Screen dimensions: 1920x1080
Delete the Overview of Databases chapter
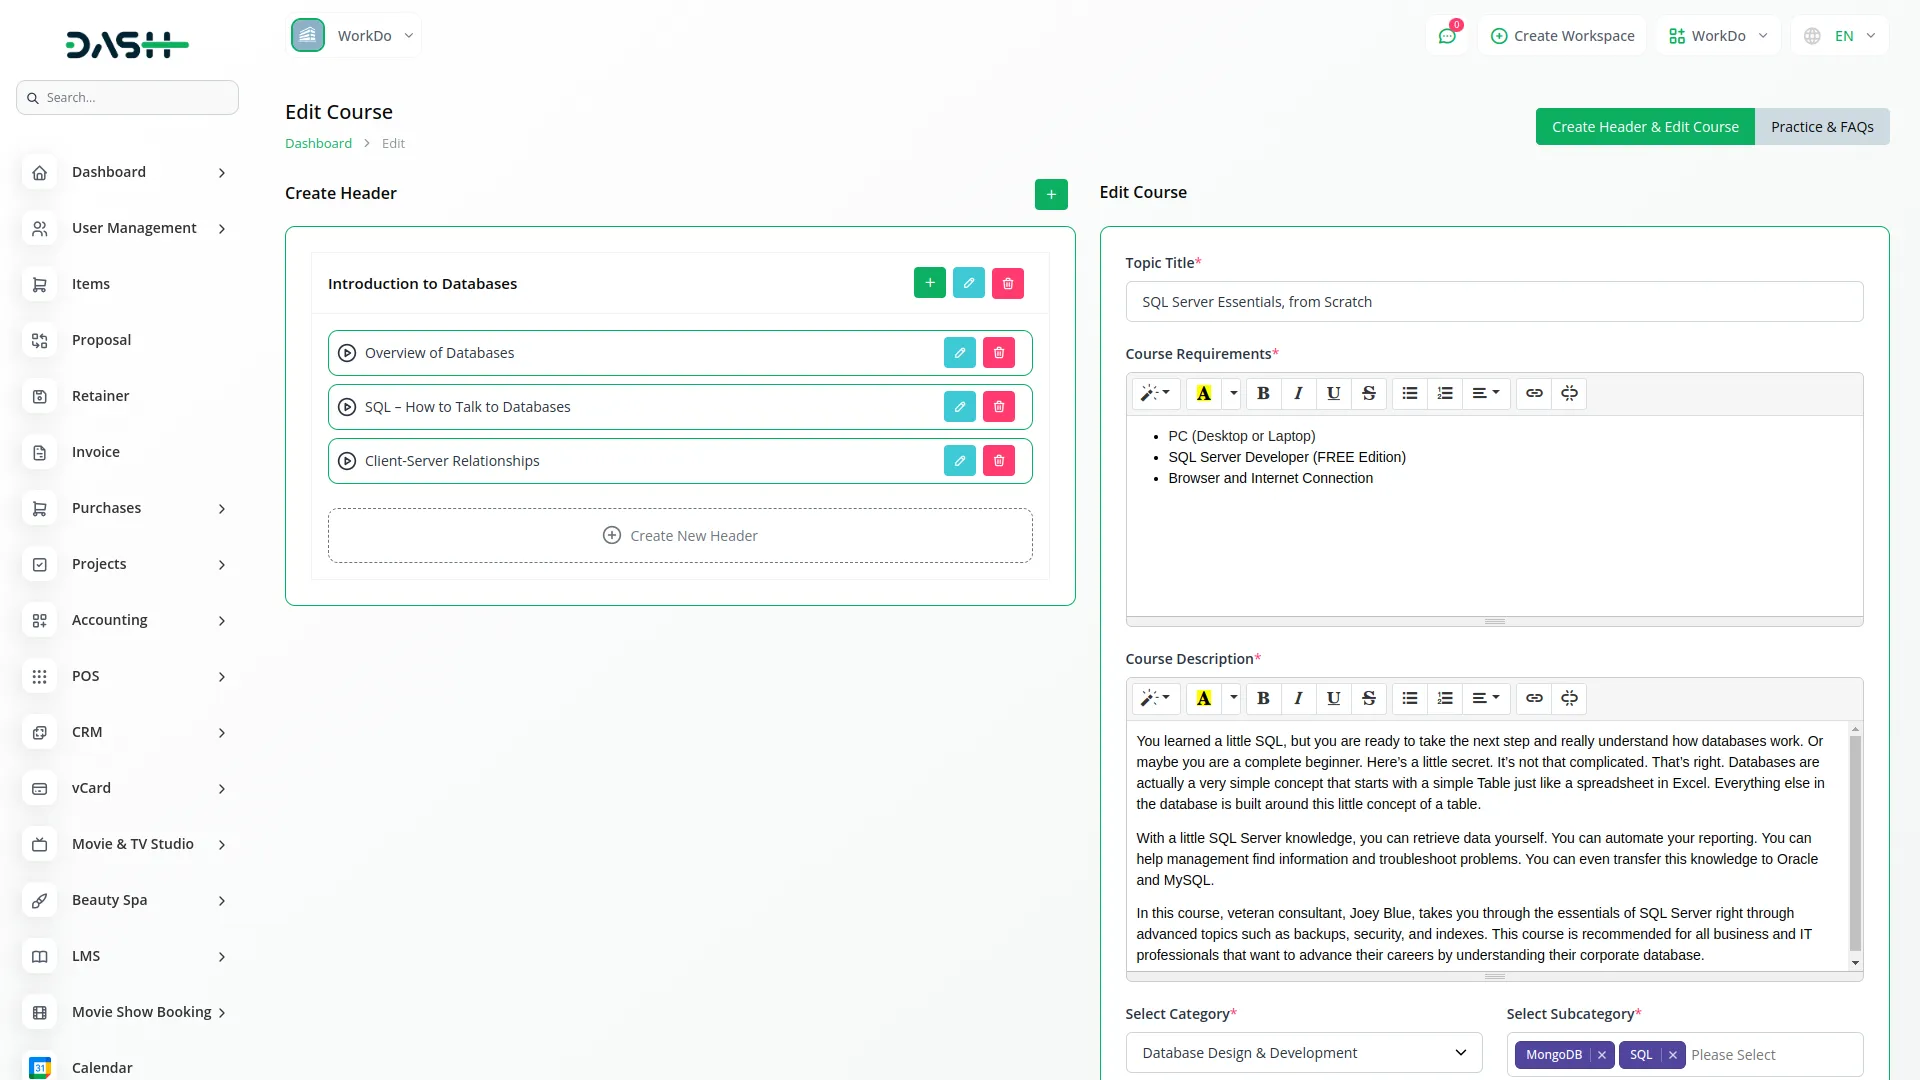click(x=998, y=353)
